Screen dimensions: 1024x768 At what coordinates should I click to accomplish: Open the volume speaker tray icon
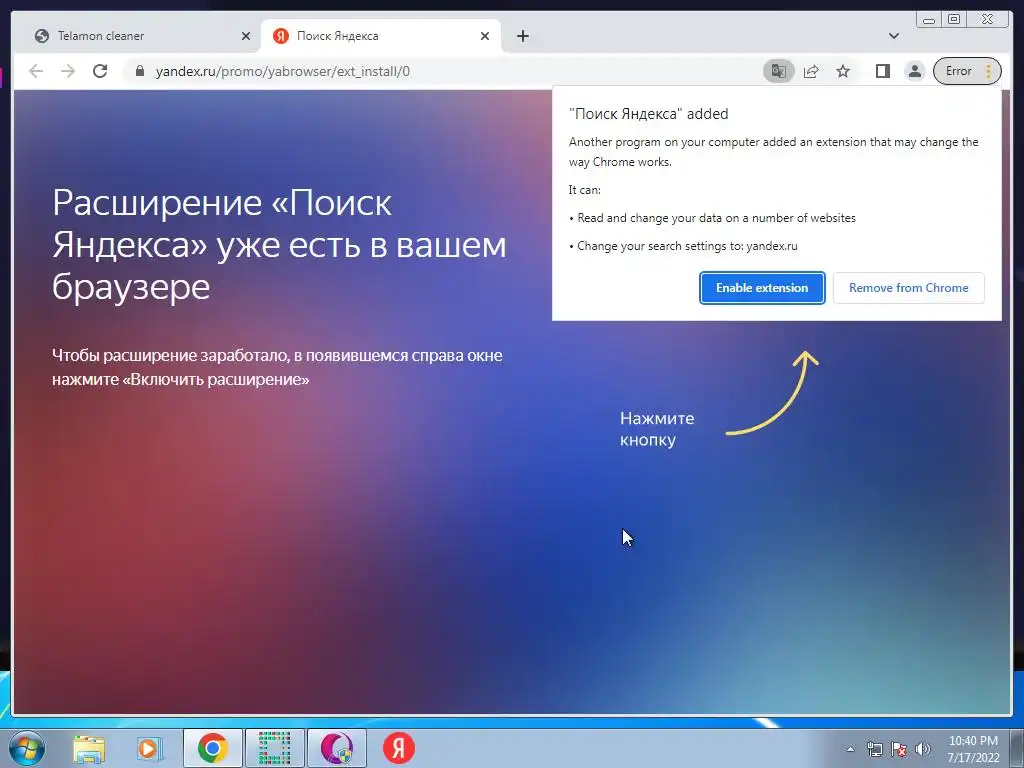[x=922, y=749]
